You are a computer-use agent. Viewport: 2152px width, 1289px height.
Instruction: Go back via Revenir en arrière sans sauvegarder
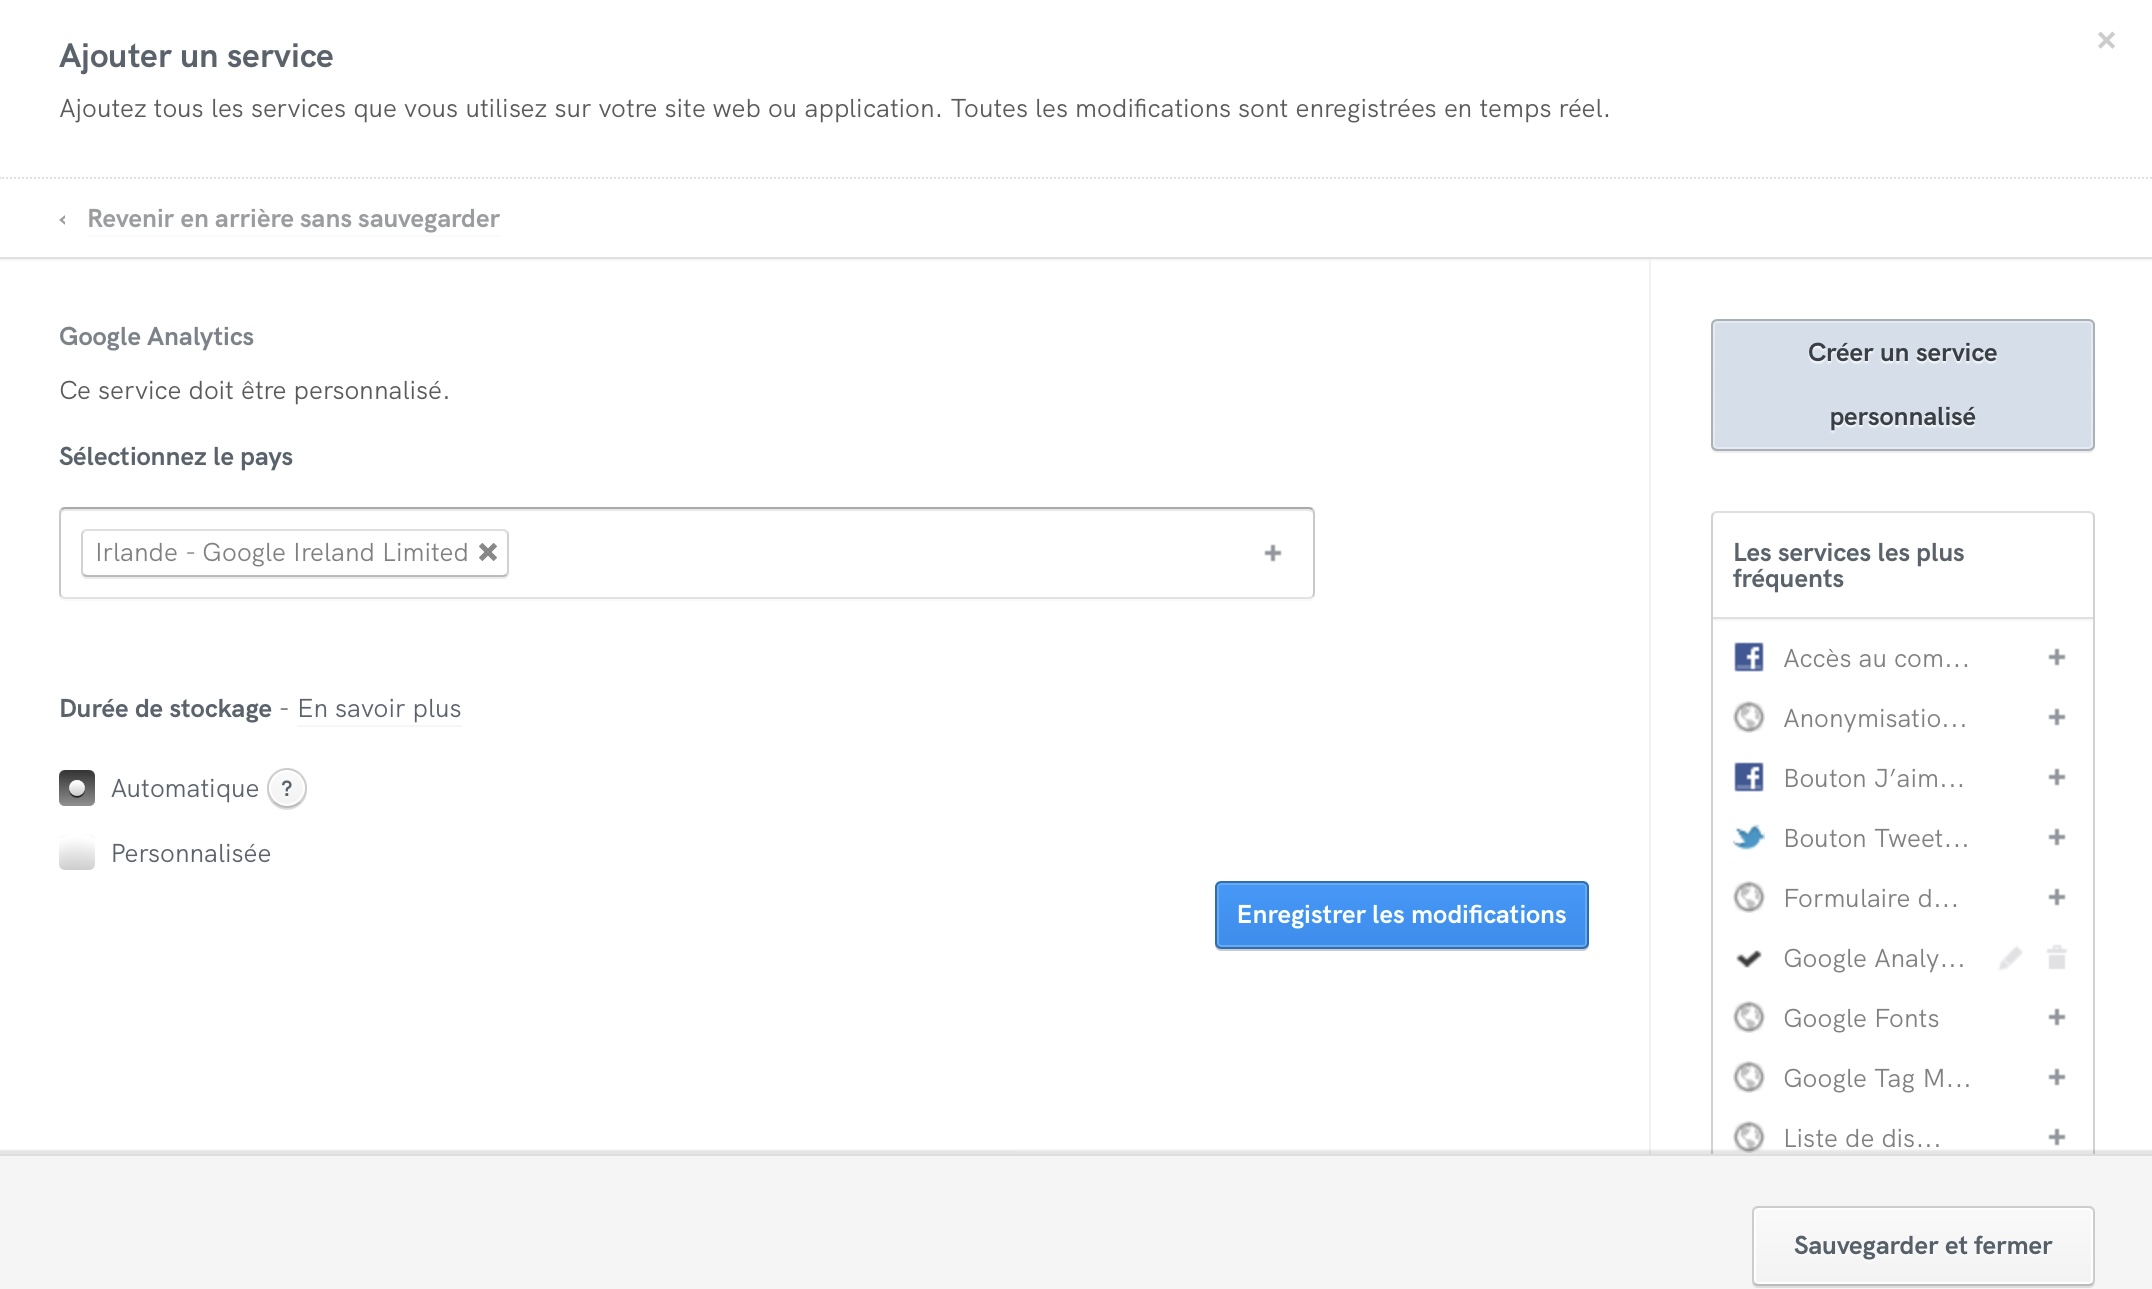pyautogui.click(x=292, y=218)
